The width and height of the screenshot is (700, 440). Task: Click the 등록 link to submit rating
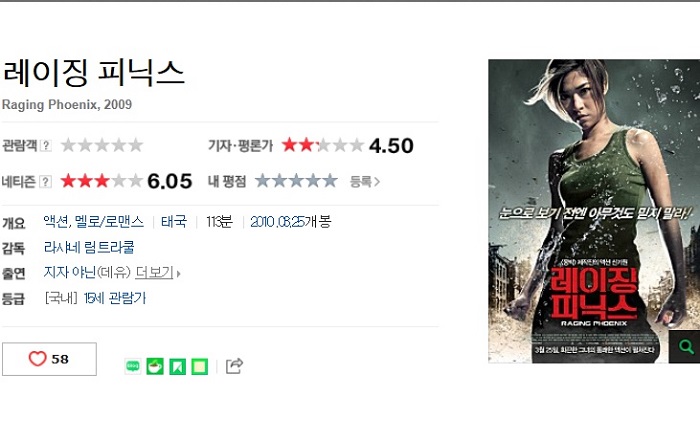[364, 181]
